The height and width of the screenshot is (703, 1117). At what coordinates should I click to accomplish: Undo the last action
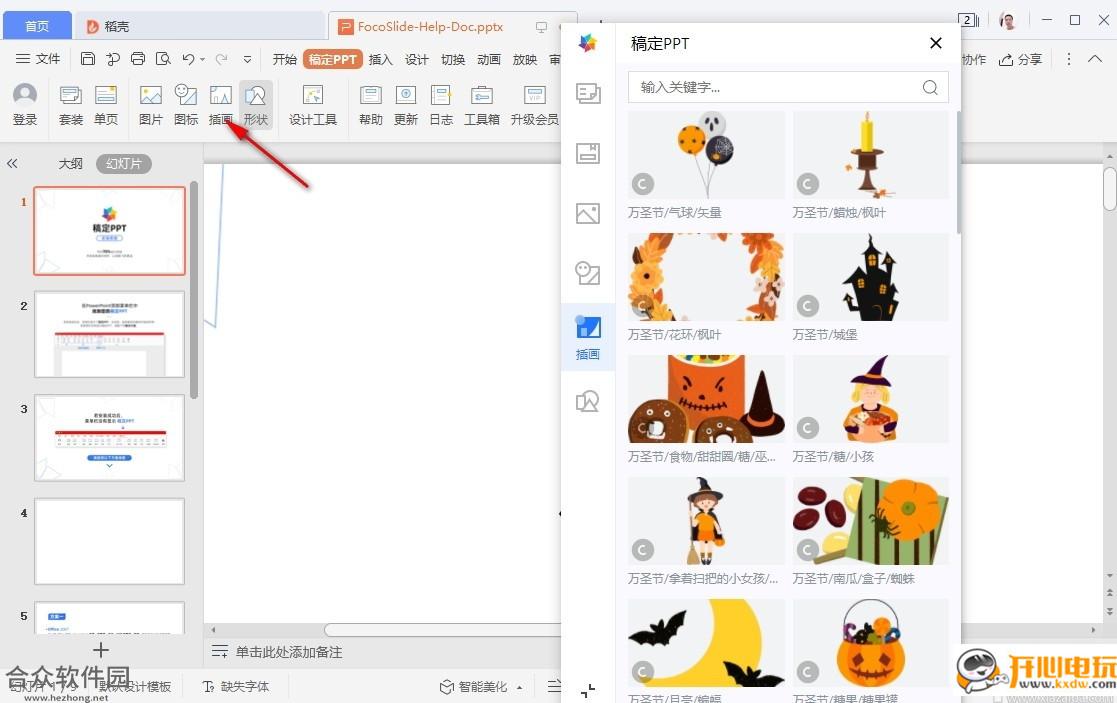(188, 59)
